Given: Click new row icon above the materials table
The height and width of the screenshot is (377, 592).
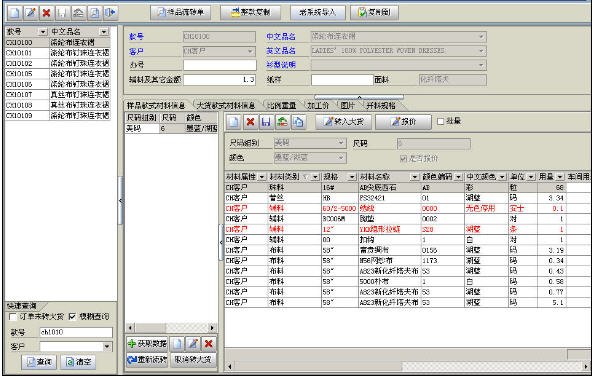Looking at the screenshot, I should click(x=234, y=122).
